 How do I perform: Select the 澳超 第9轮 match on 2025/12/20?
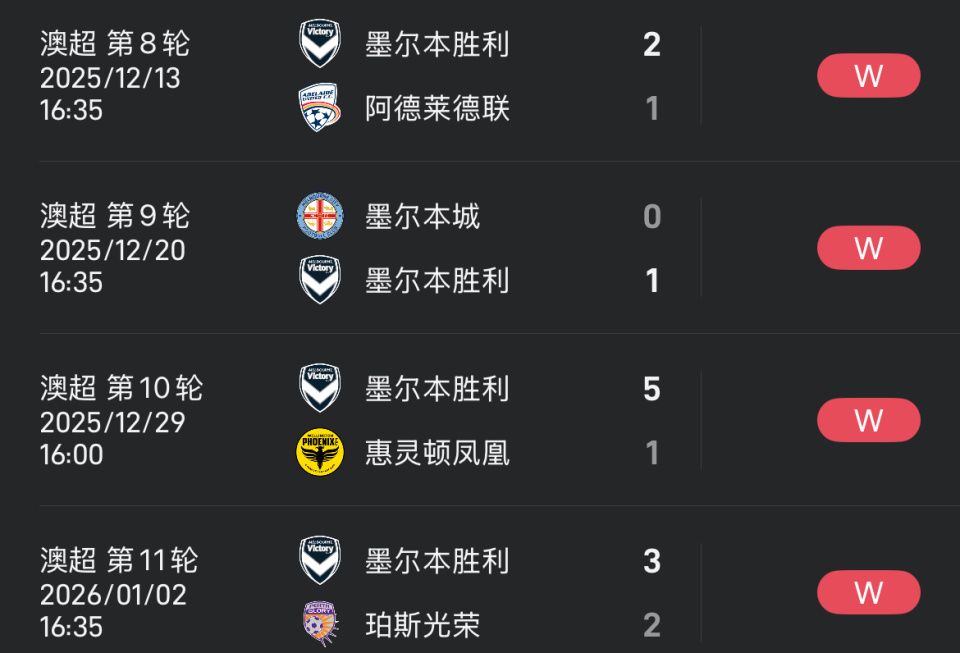tap(114, 248)
